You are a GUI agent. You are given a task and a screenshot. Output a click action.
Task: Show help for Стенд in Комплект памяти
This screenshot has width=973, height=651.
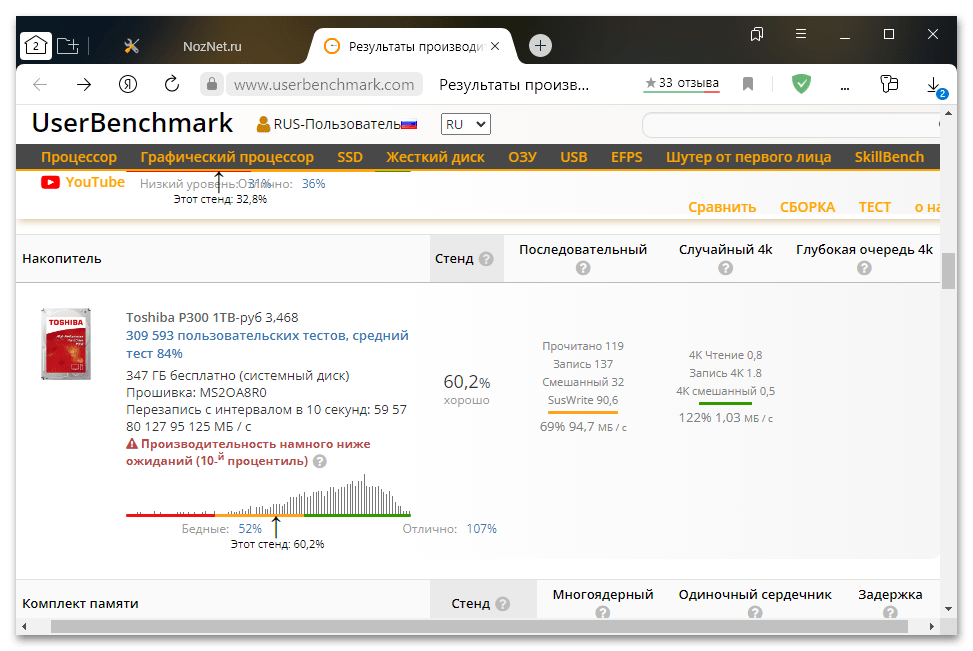pyautogui.click(x=503, y=604)
